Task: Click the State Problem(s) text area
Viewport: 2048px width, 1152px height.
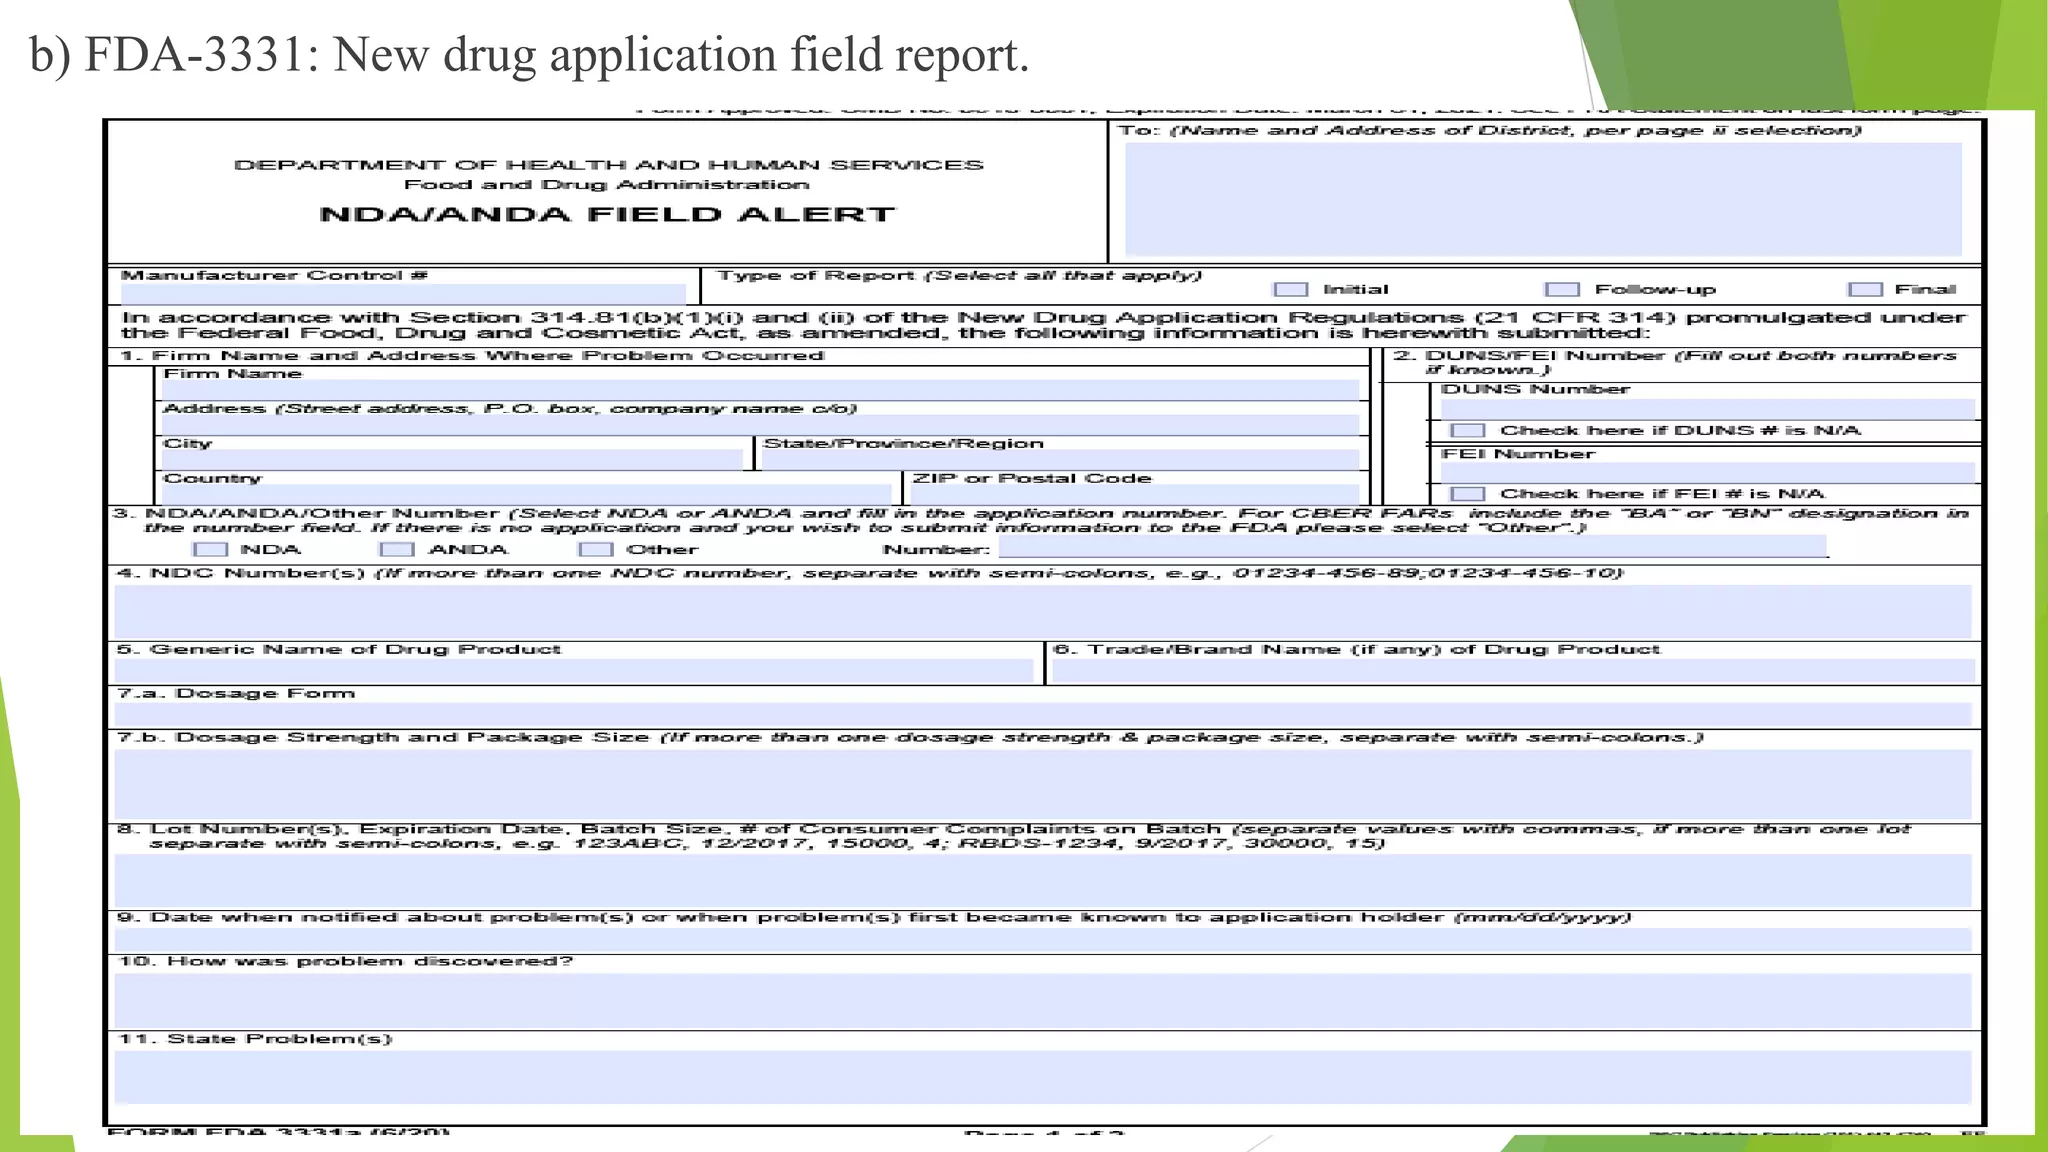Action: (1042, 1076)
